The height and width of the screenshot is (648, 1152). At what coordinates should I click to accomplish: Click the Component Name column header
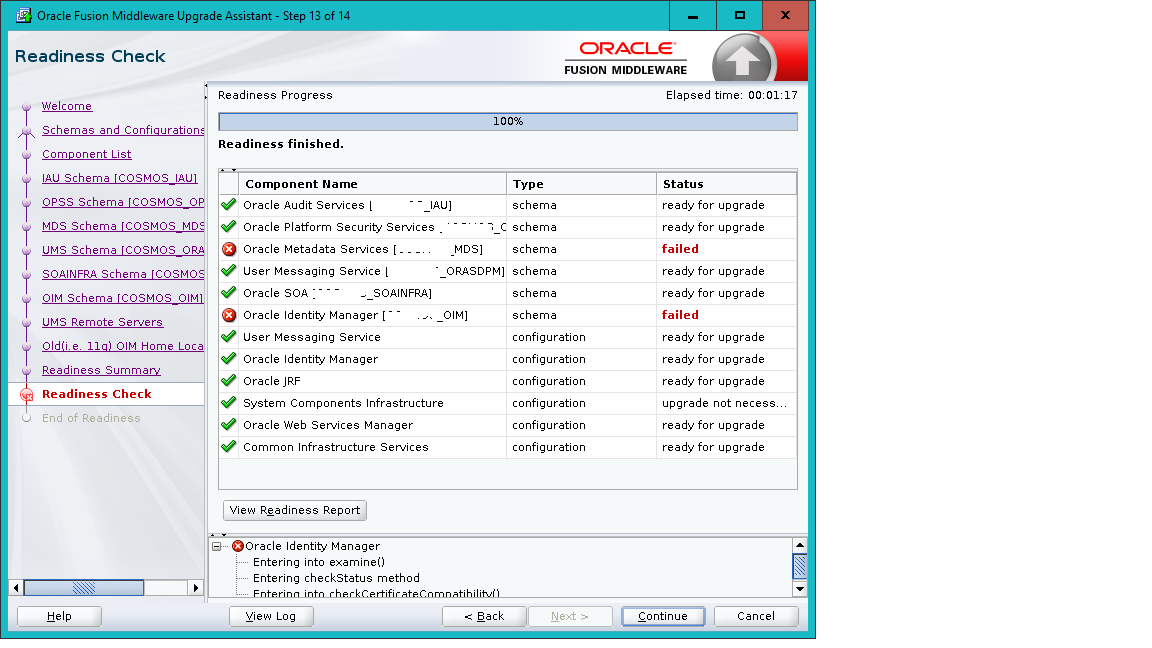coord(372,184)
